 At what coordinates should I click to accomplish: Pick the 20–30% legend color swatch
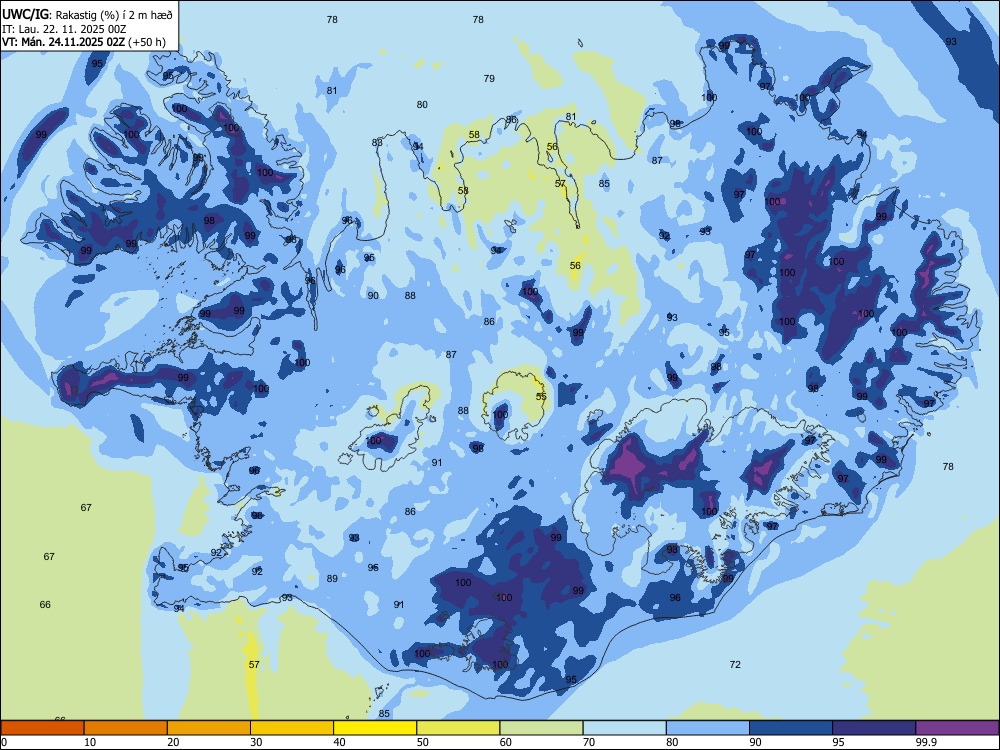pyautogui.click(x=209, y=728)
